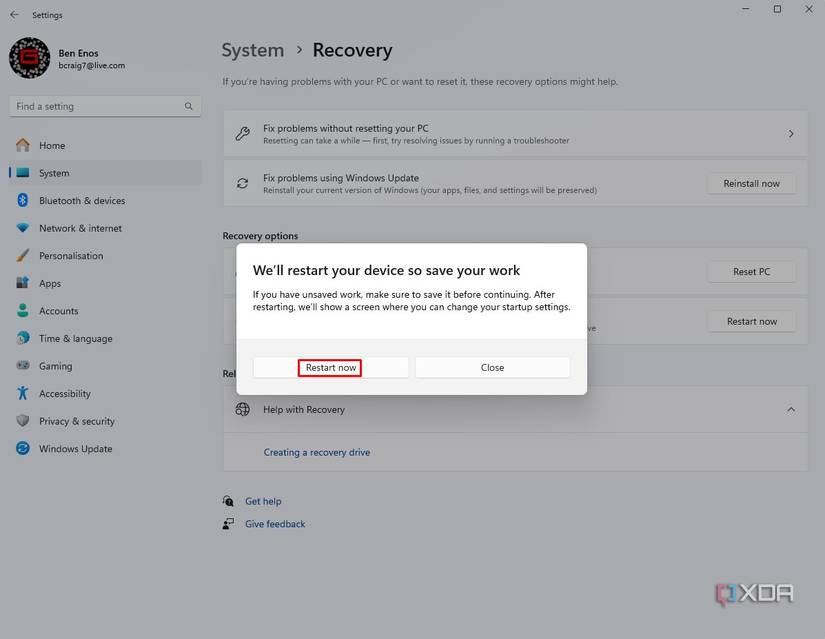Click the Apps icon in sidebar
This screenshot has height=639, width=825.
pyautogui.click(x=23, y=283)
